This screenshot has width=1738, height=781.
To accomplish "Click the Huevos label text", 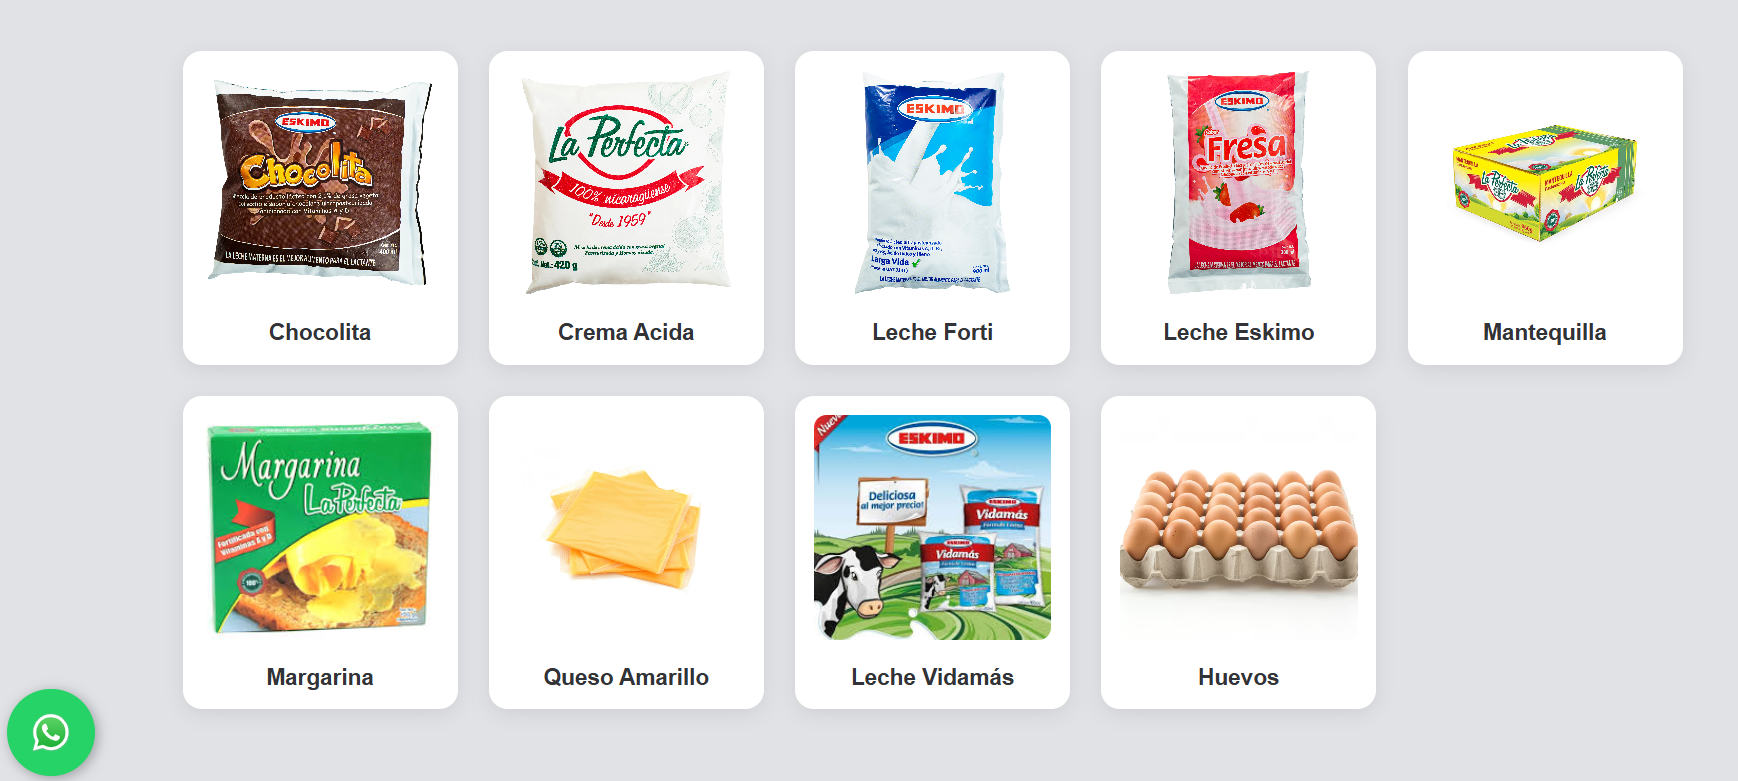I will click(1238, 677).
